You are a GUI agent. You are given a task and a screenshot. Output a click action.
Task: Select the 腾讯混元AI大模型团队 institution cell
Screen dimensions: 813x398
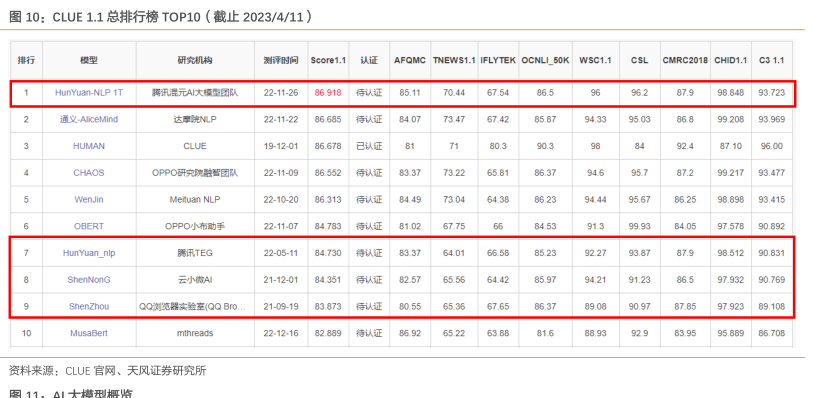pyautogui.click(x=195, y=93)
